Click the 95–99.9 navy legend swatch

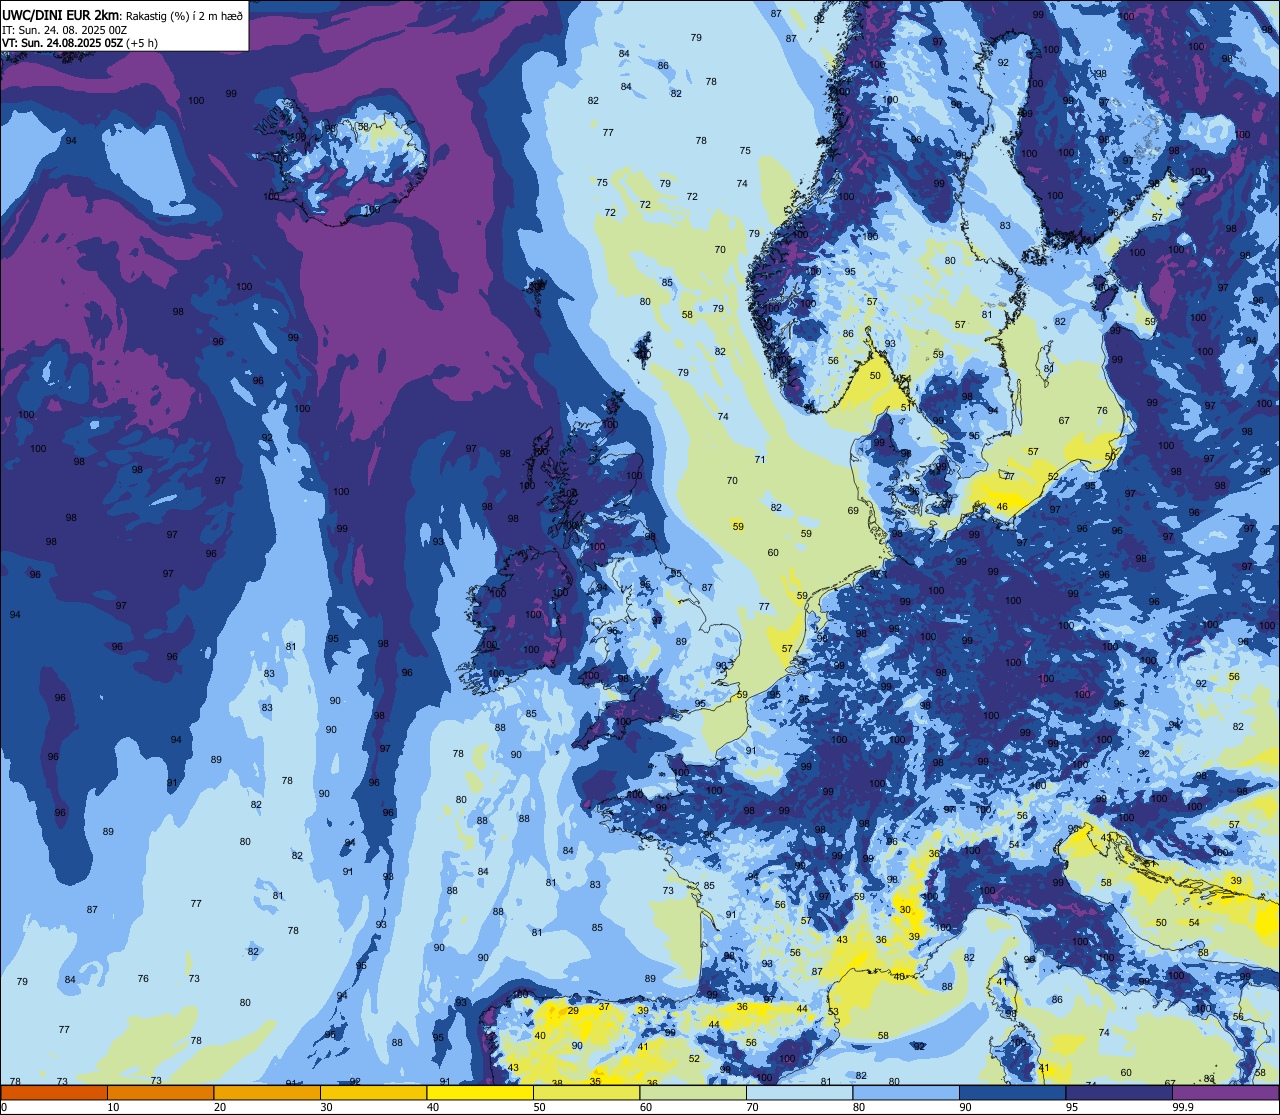pos(1119,1093)
